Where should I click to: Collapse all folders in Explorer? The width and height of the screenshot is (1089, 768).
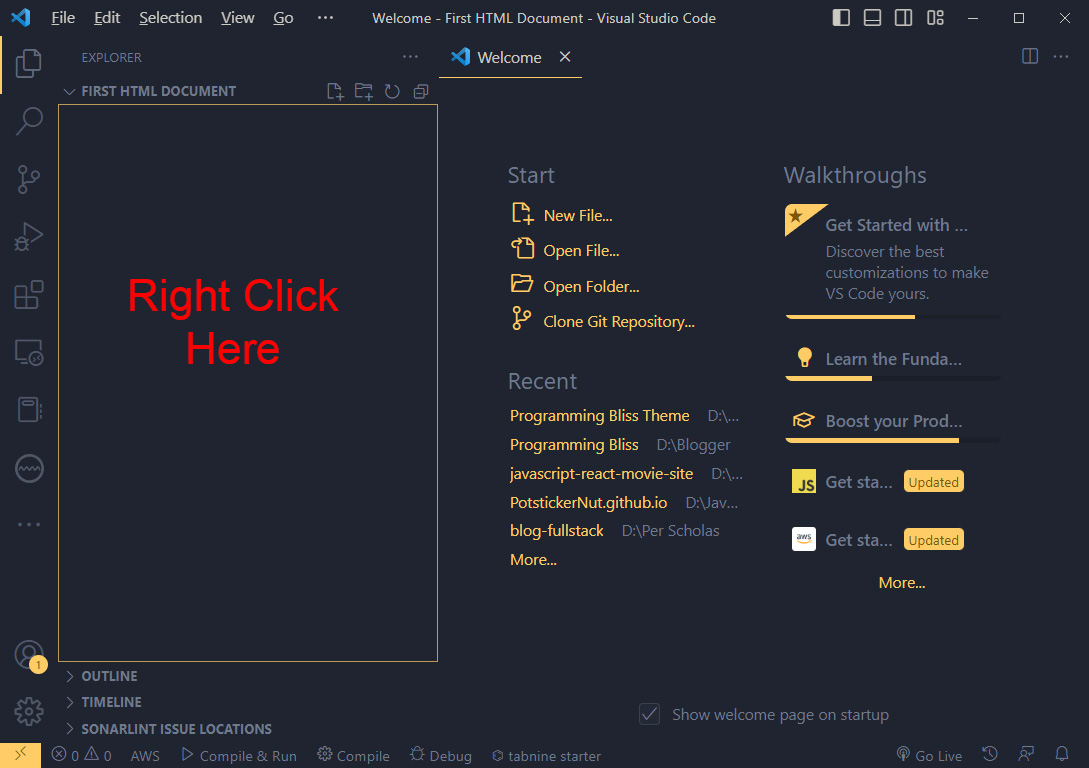pyautogui.click(x=421, y=92)
